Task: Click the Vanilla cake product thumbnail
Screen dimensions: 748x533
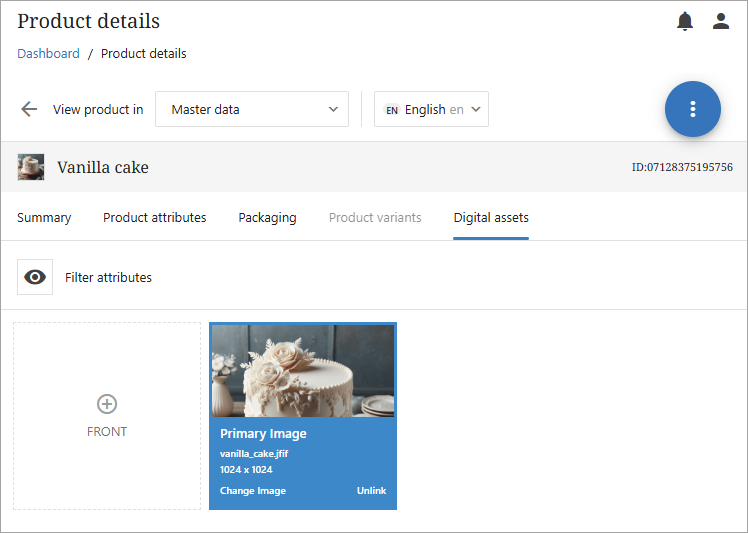Action: pyautogui.click(x=31, y=167)
